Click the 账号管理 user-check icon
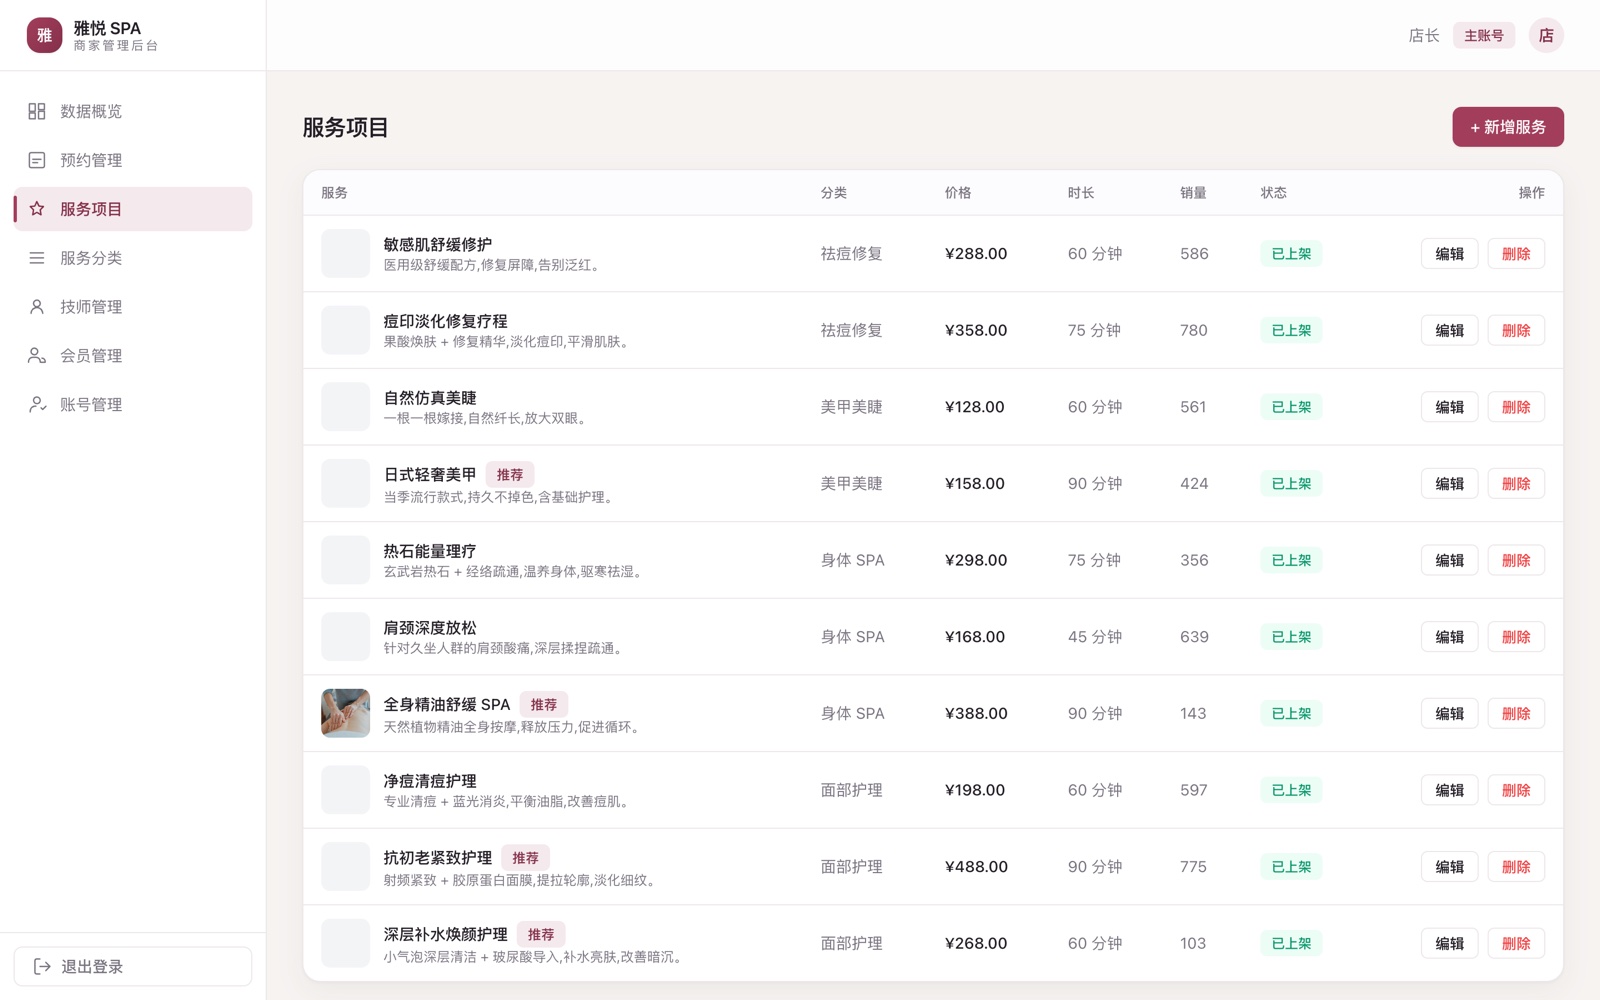The height and width of the screenshot is (1000, 1600). point(37,405)
